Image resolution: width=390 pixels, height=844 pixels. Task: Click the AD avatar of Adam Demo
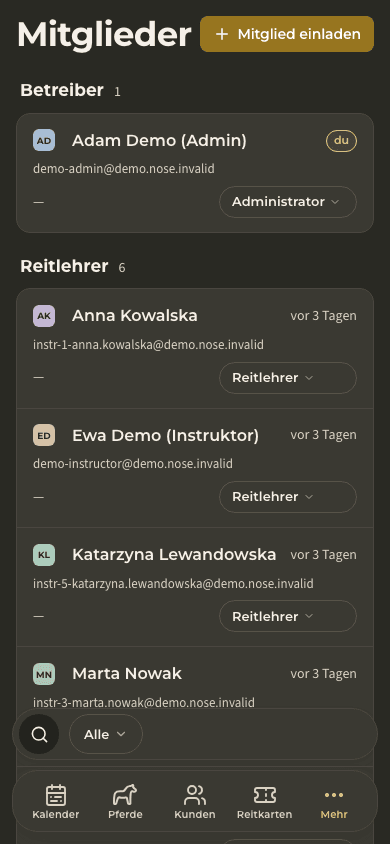44,141
